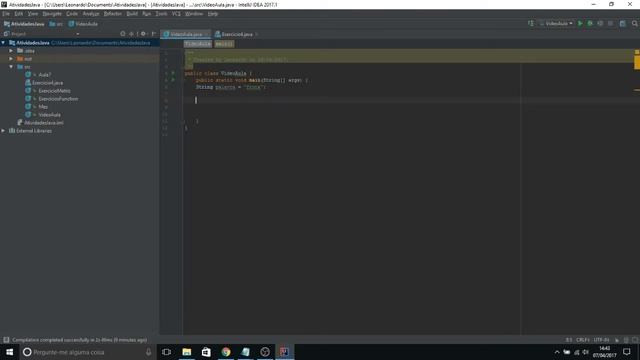Select Aula7 class in project tree

point(44,75)
